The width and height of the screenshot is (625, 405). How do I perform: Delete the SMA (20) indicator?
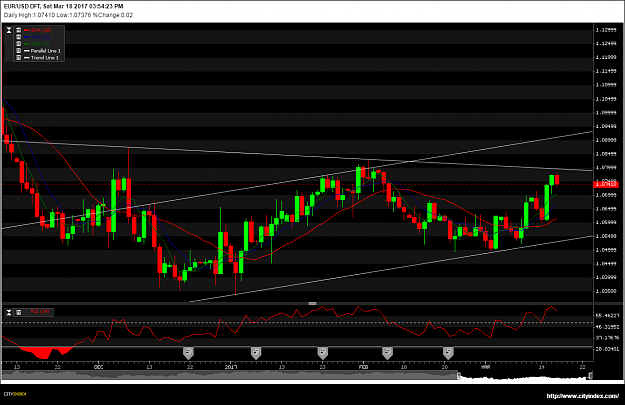coord(18,30)
